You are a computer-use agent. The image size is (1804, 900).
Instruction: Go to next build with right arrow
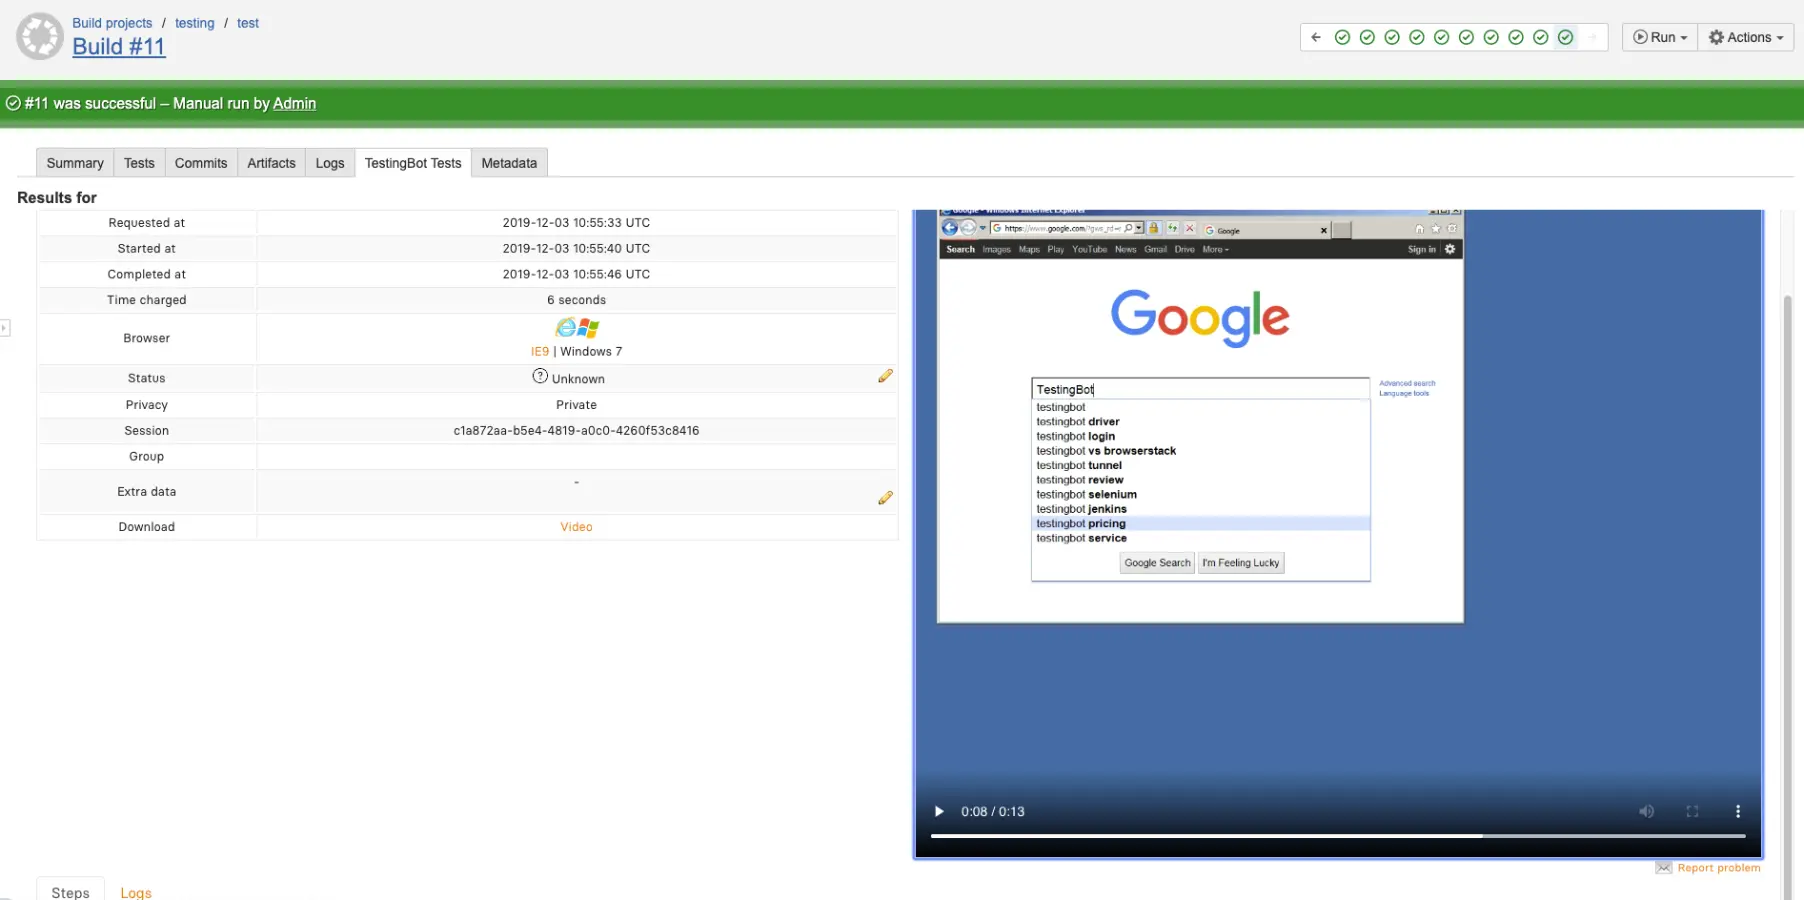pos(1592,37)
